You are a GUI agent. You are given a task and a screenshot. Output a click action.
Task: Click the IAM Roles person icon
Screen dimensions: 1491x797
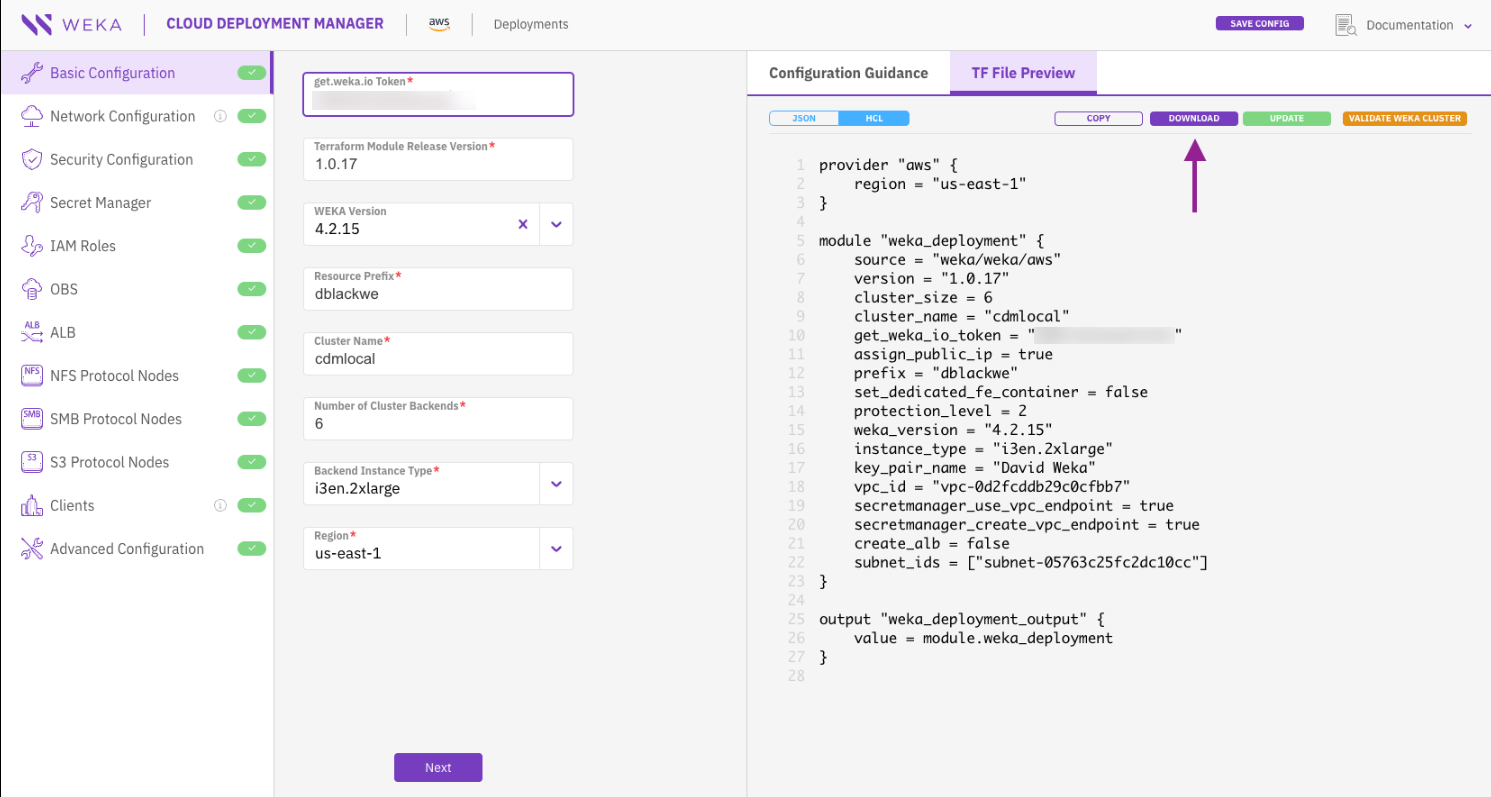click(x=32, y=246)
